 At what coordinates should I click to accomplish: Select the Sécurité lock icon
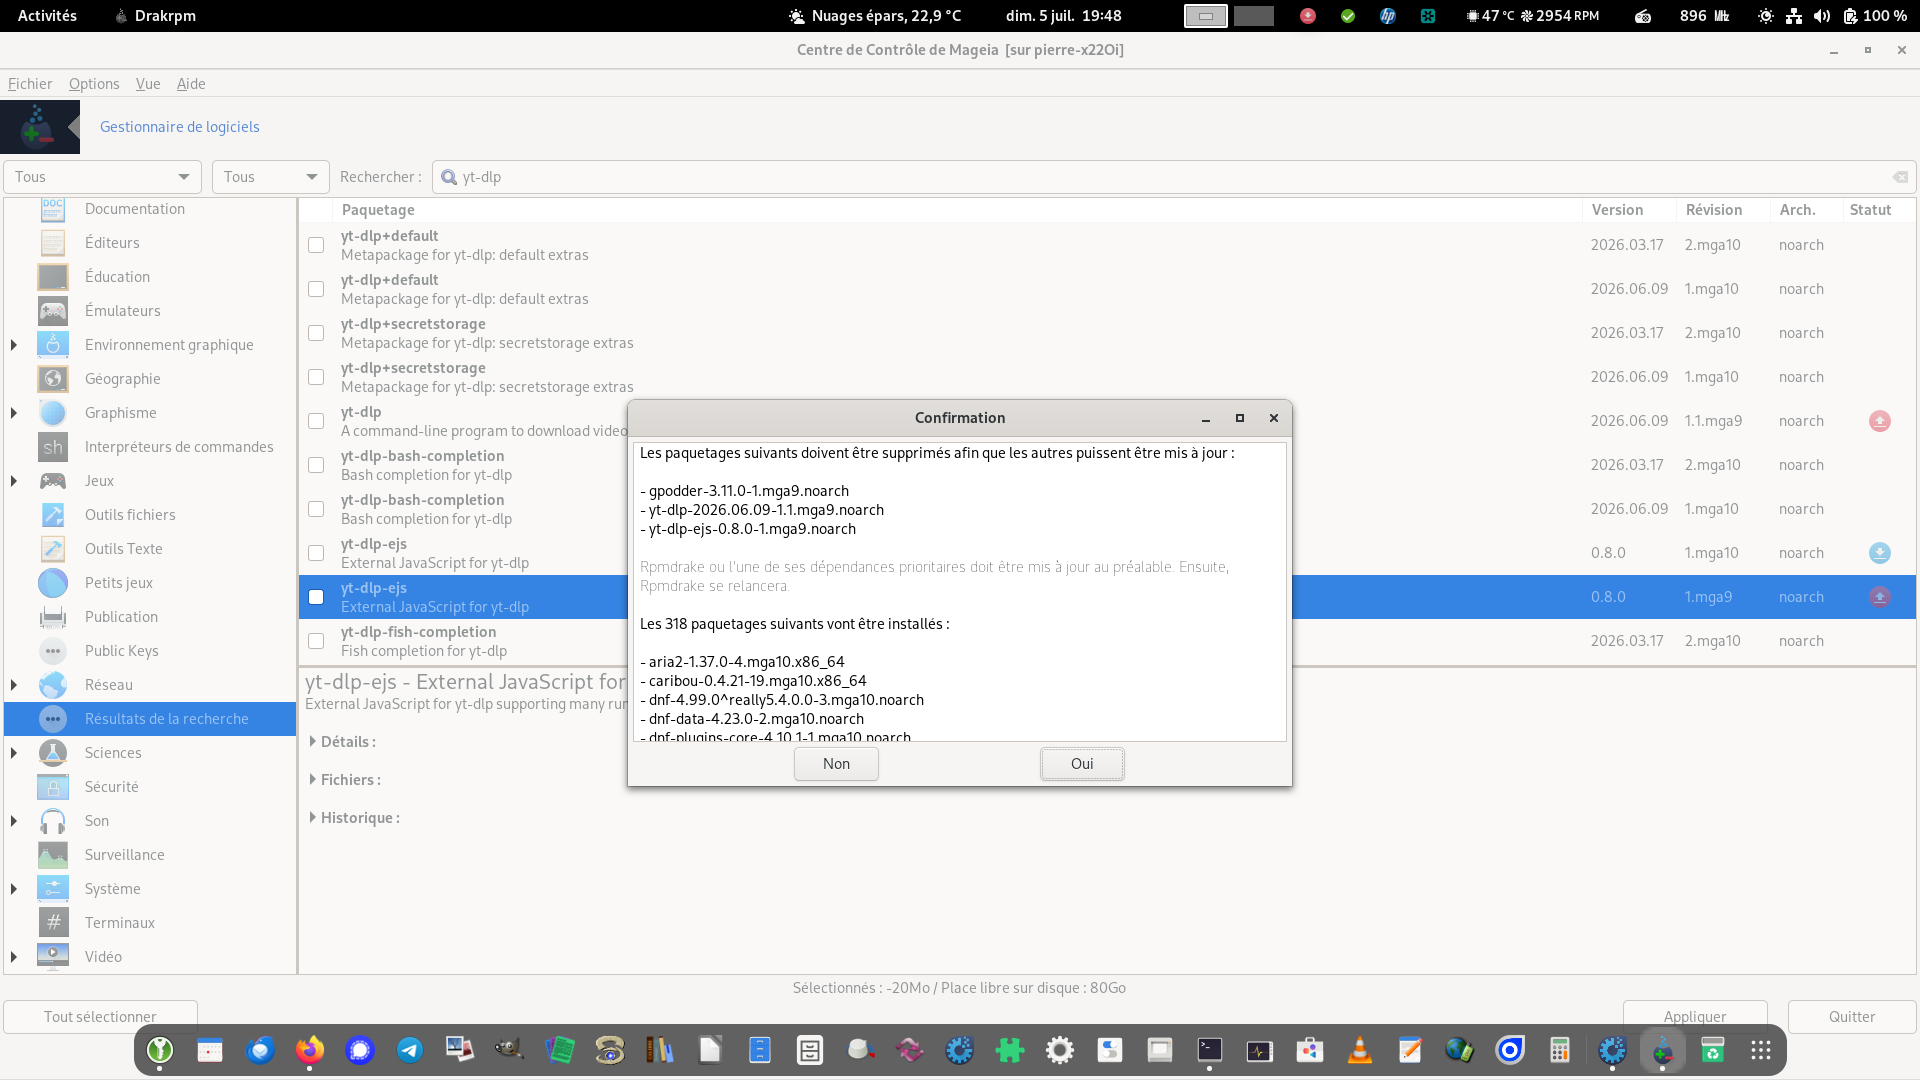pyautogui.click(x=53, y=787)
